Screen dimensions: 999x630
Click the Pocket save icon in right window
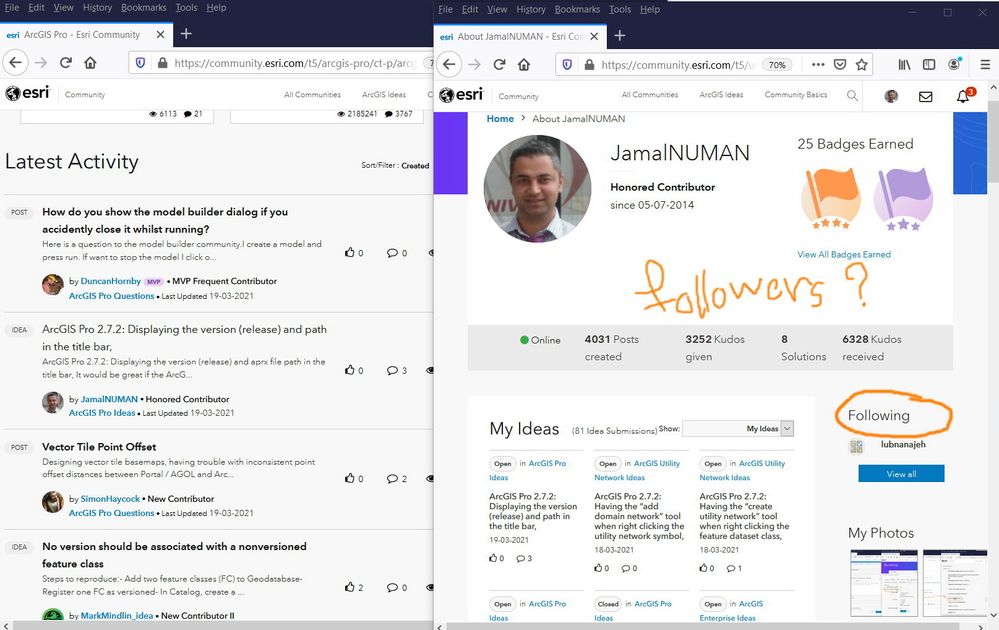point(840,64)
